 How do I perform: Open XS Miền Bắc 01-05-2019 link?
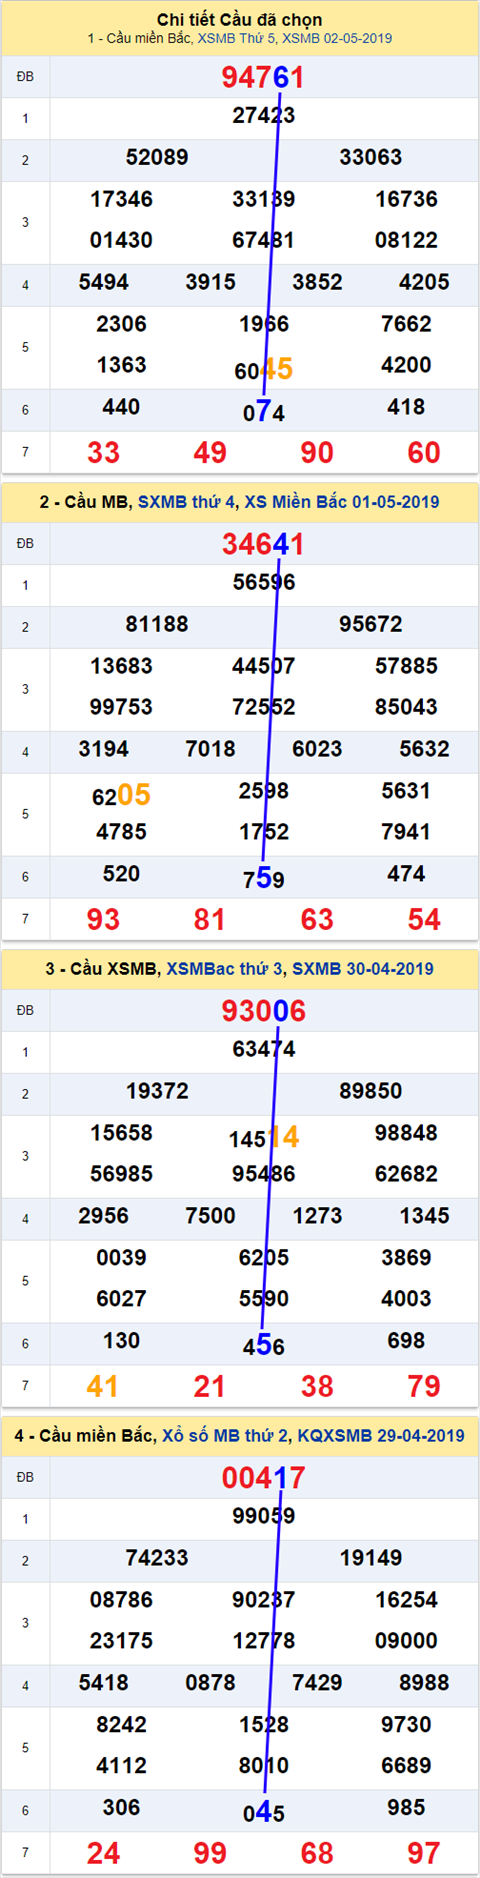pos(342,502)
